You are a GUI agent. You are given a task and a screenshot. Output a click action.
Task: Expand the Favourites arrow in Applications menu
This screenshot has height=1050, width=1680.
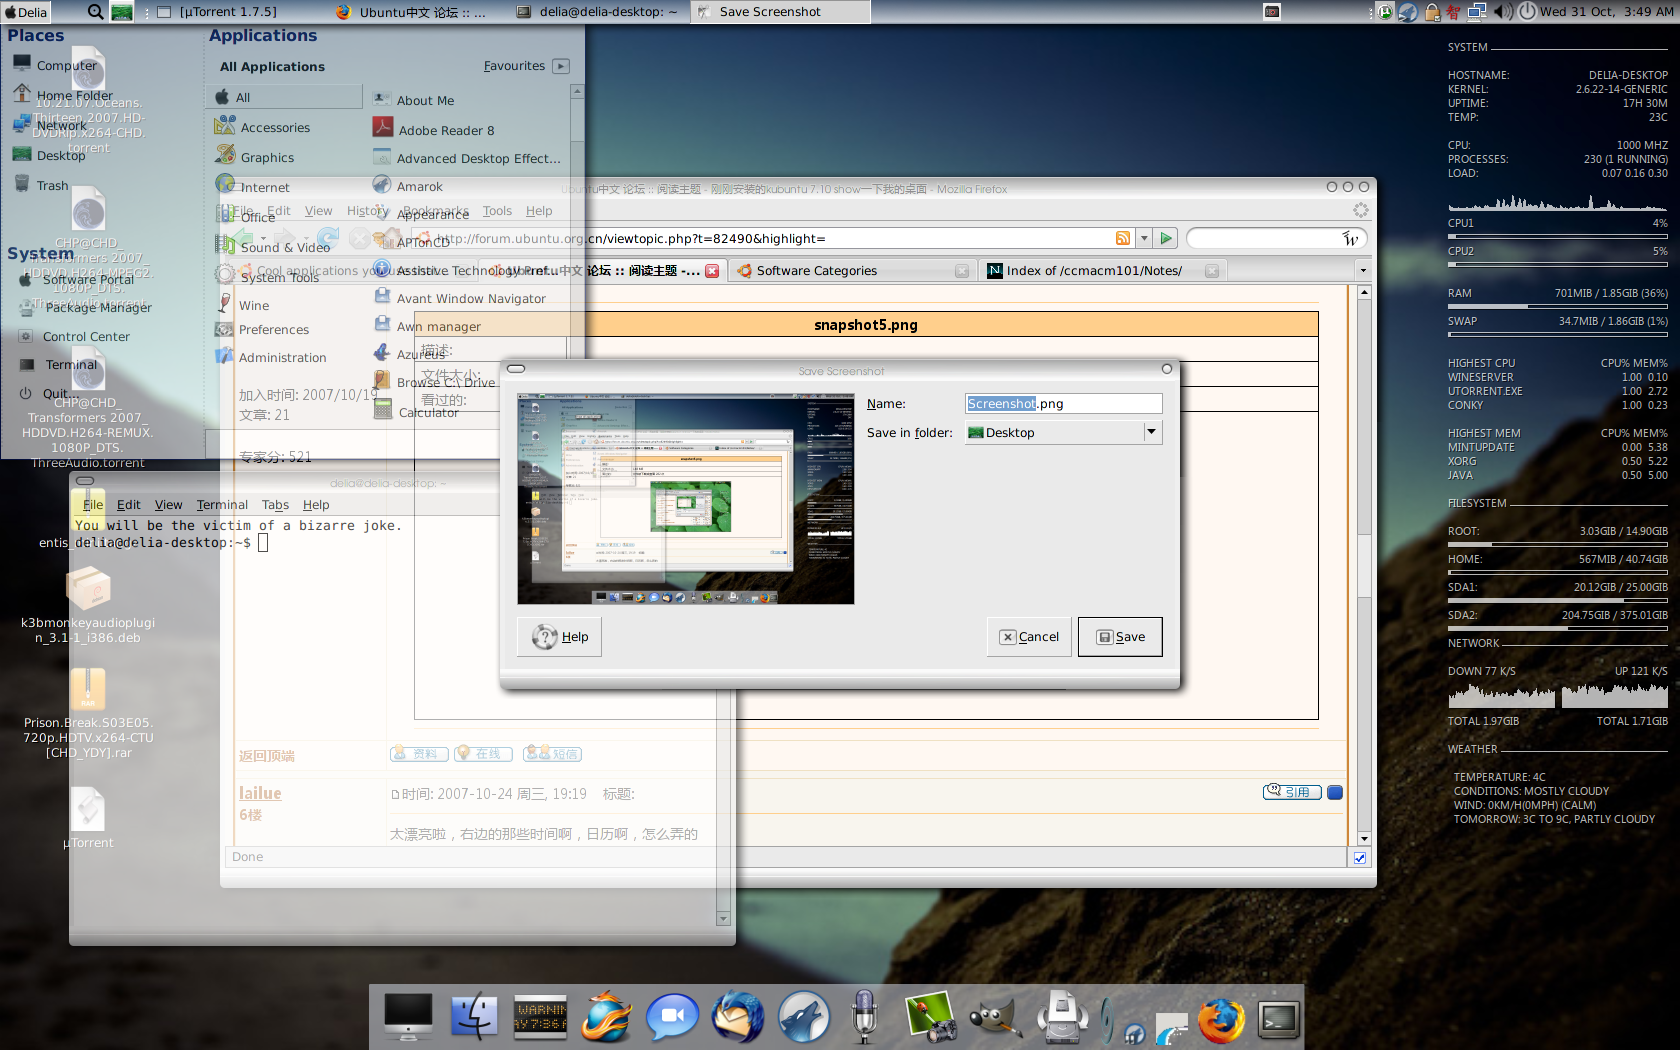click(561, 66)
